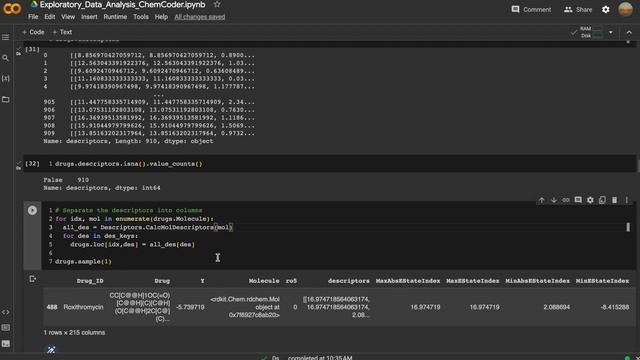The width and height of the screenshot is (640, 360).
Task: Open interactive table magic wand icon
Action: click(51, 350)
